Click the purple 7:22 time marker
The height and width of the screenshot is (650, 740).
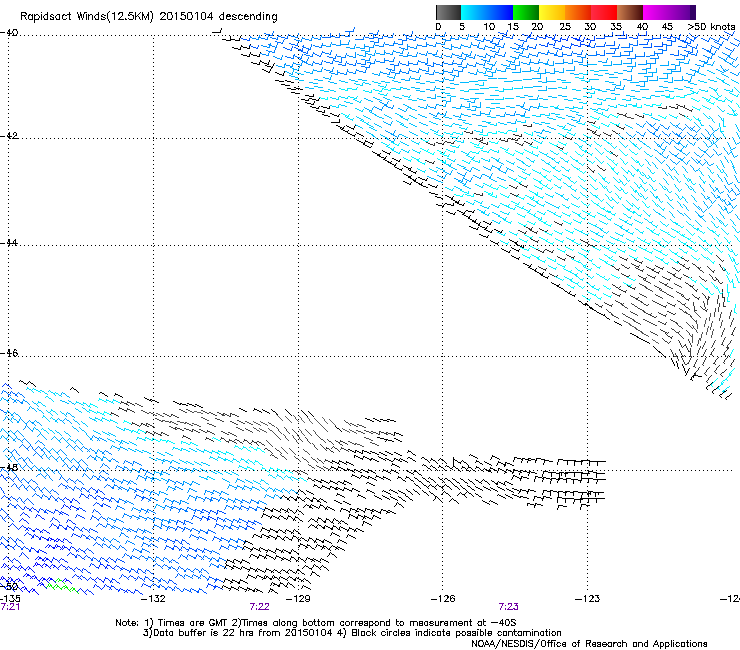click(259, 607)
